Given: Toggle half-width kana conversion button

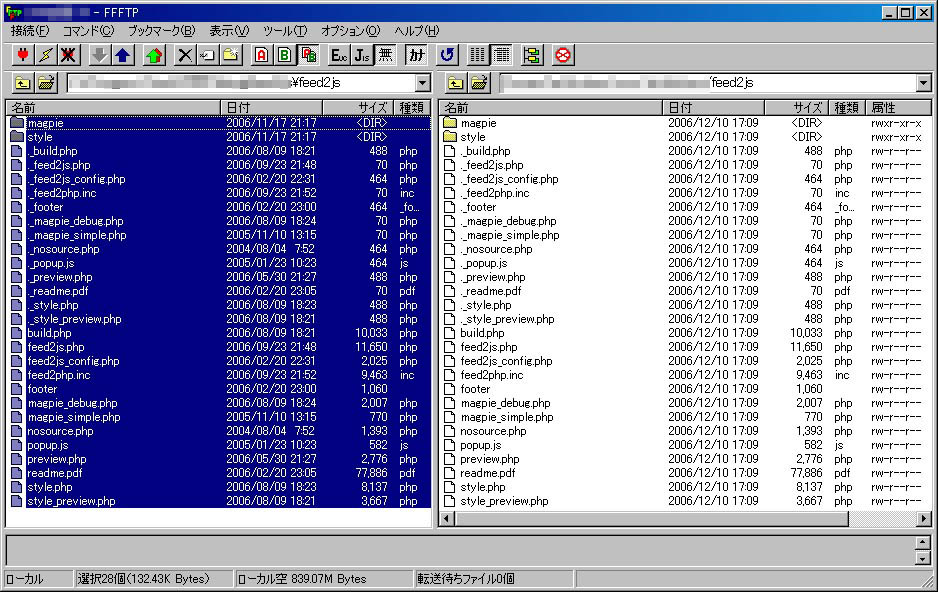Looking at the screenshot, I should click(416, 55).
